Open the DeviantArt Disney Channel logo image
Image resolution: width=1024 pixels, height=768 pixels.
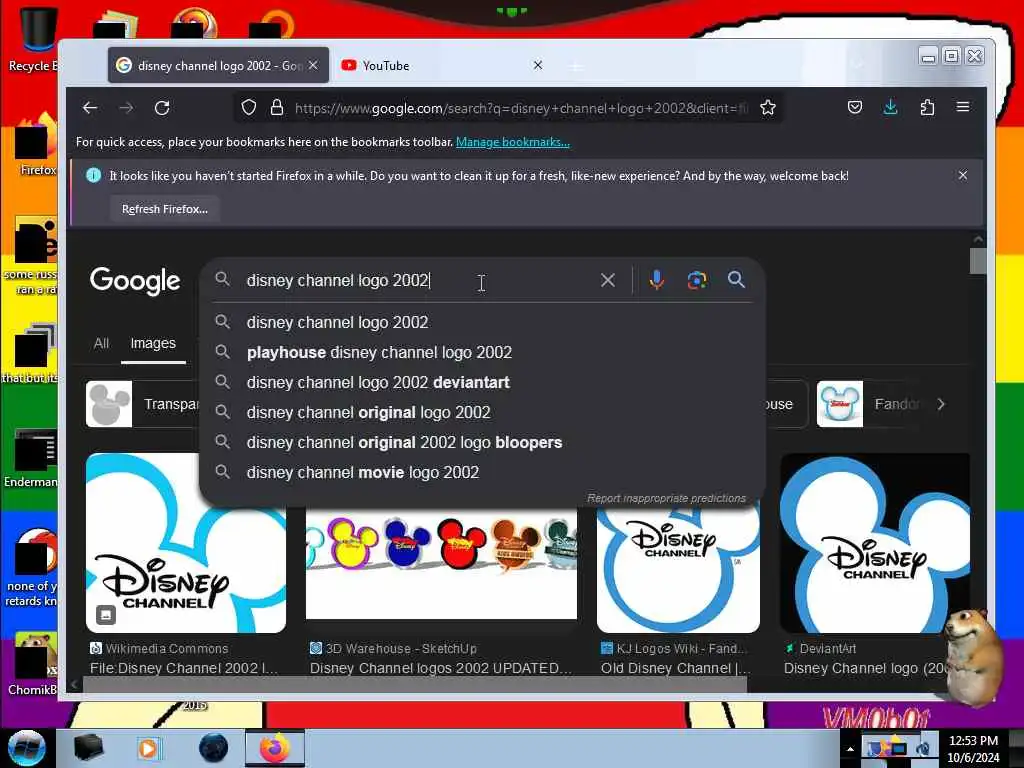875,543
